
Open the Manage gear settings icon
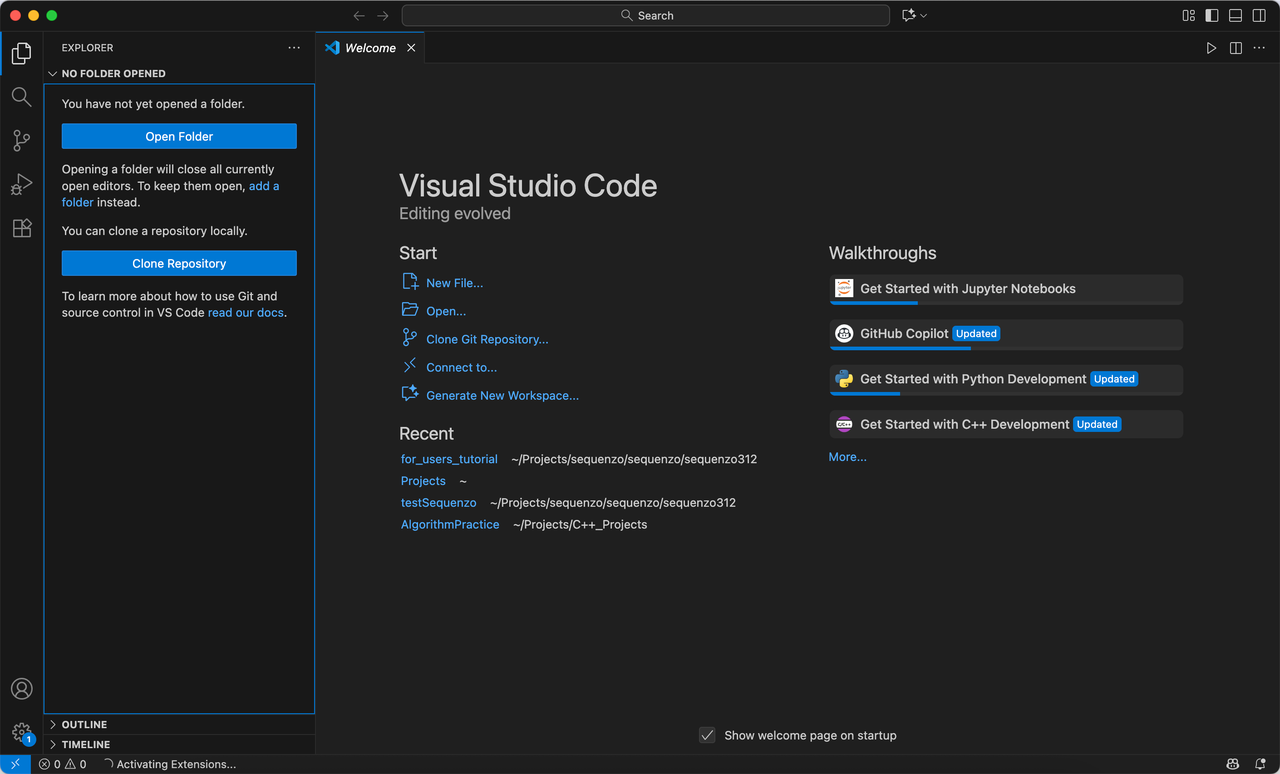pos(21,732)
